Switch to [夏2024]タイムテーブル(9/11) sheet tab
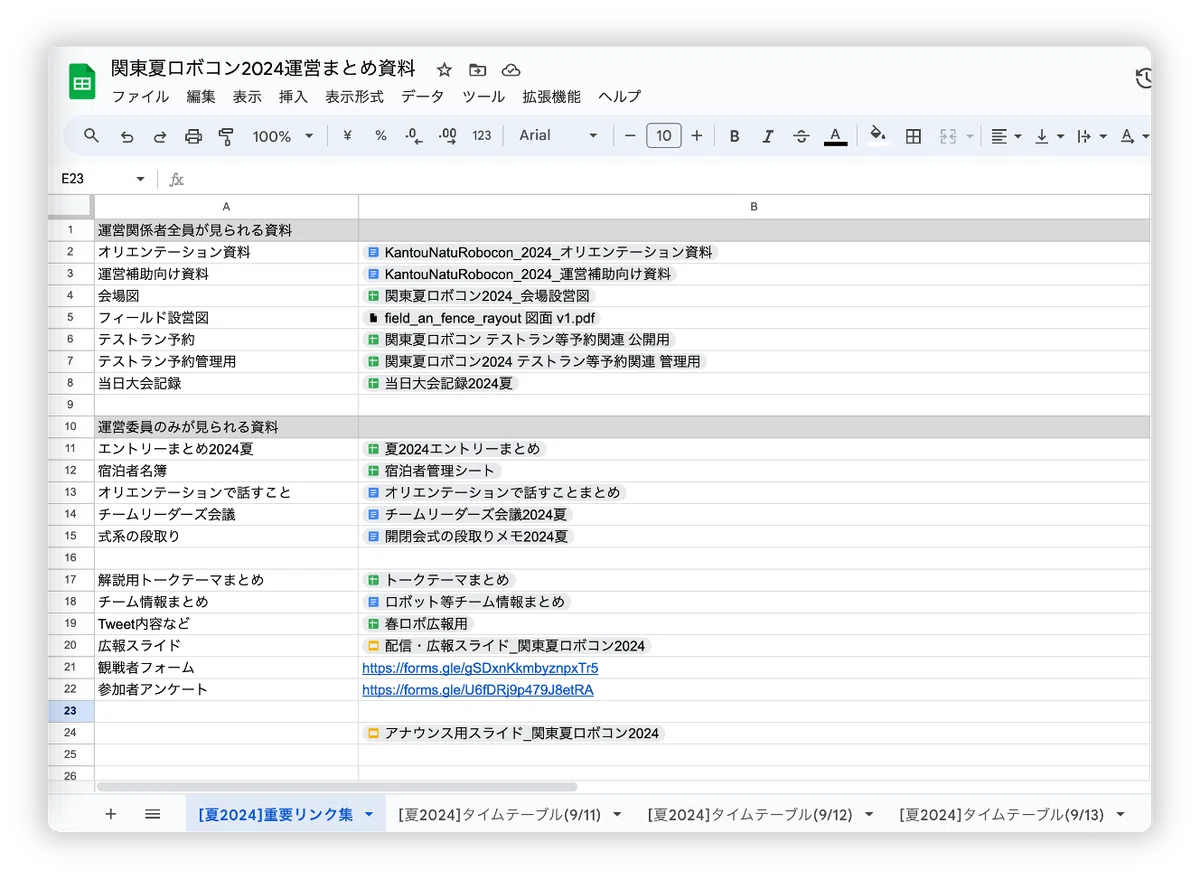Image resolution: width=1200 pixels, height=878 pixels. (510, 815)
